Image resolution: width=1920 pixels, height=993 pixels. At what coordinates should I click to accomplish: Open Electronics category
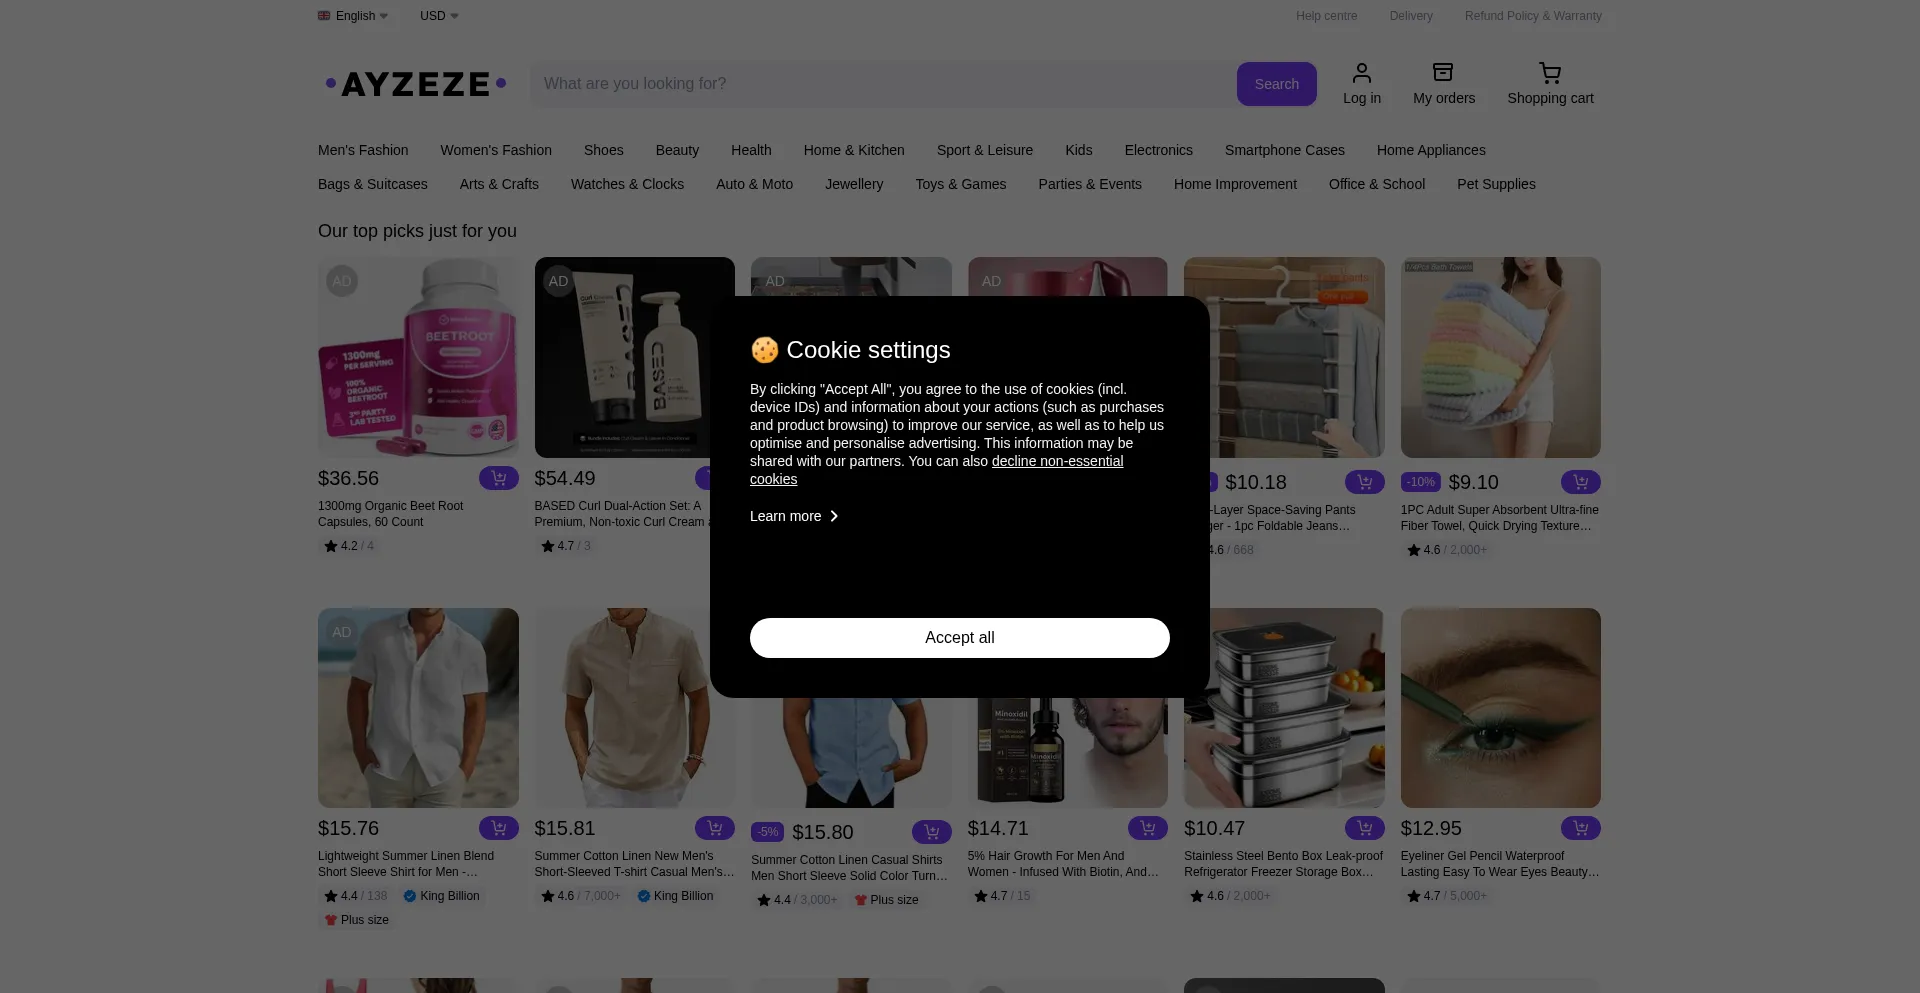[x=1158, y=150]
